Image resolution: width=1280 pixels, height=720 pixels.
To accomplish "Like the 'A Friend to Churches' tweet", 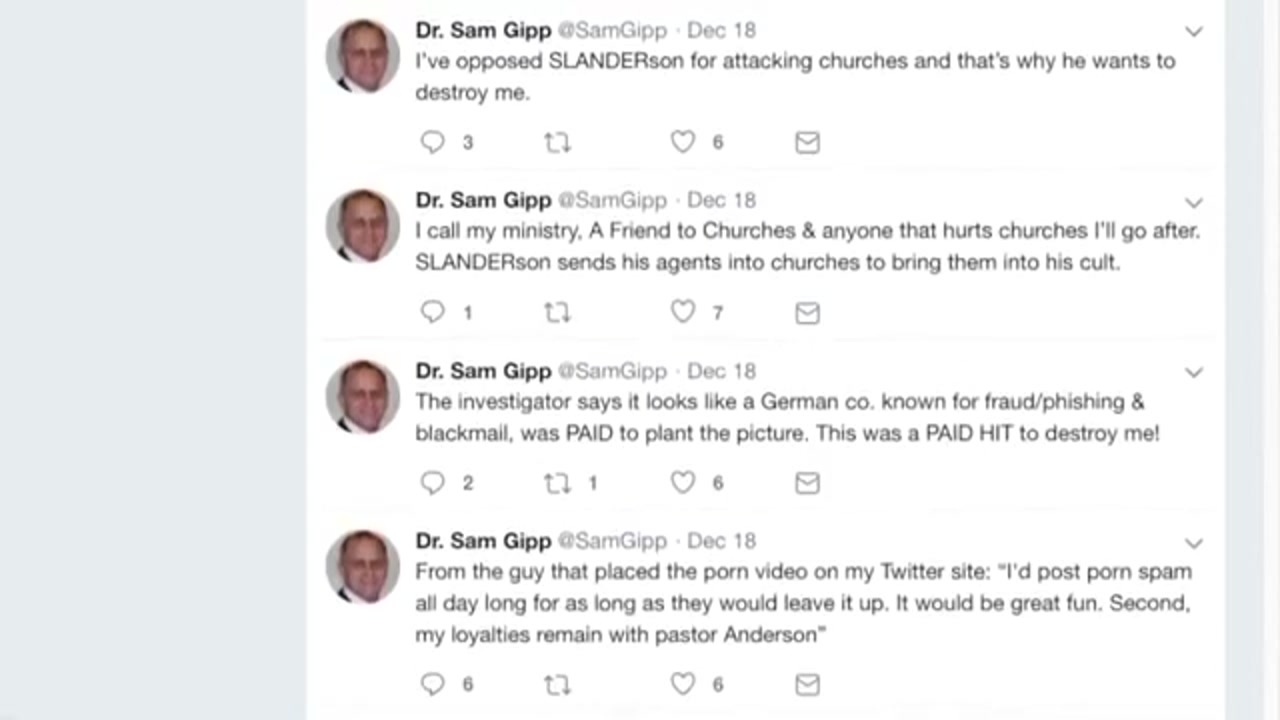I will click(683, 312).
